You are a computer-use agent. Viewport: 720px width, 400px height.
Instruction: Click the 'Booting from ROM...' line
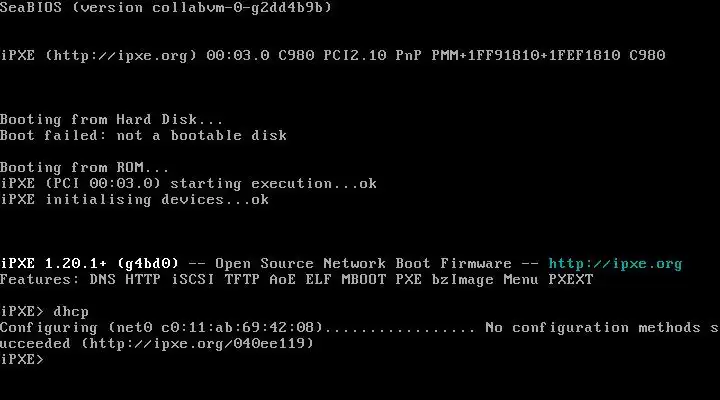(84, 167)
